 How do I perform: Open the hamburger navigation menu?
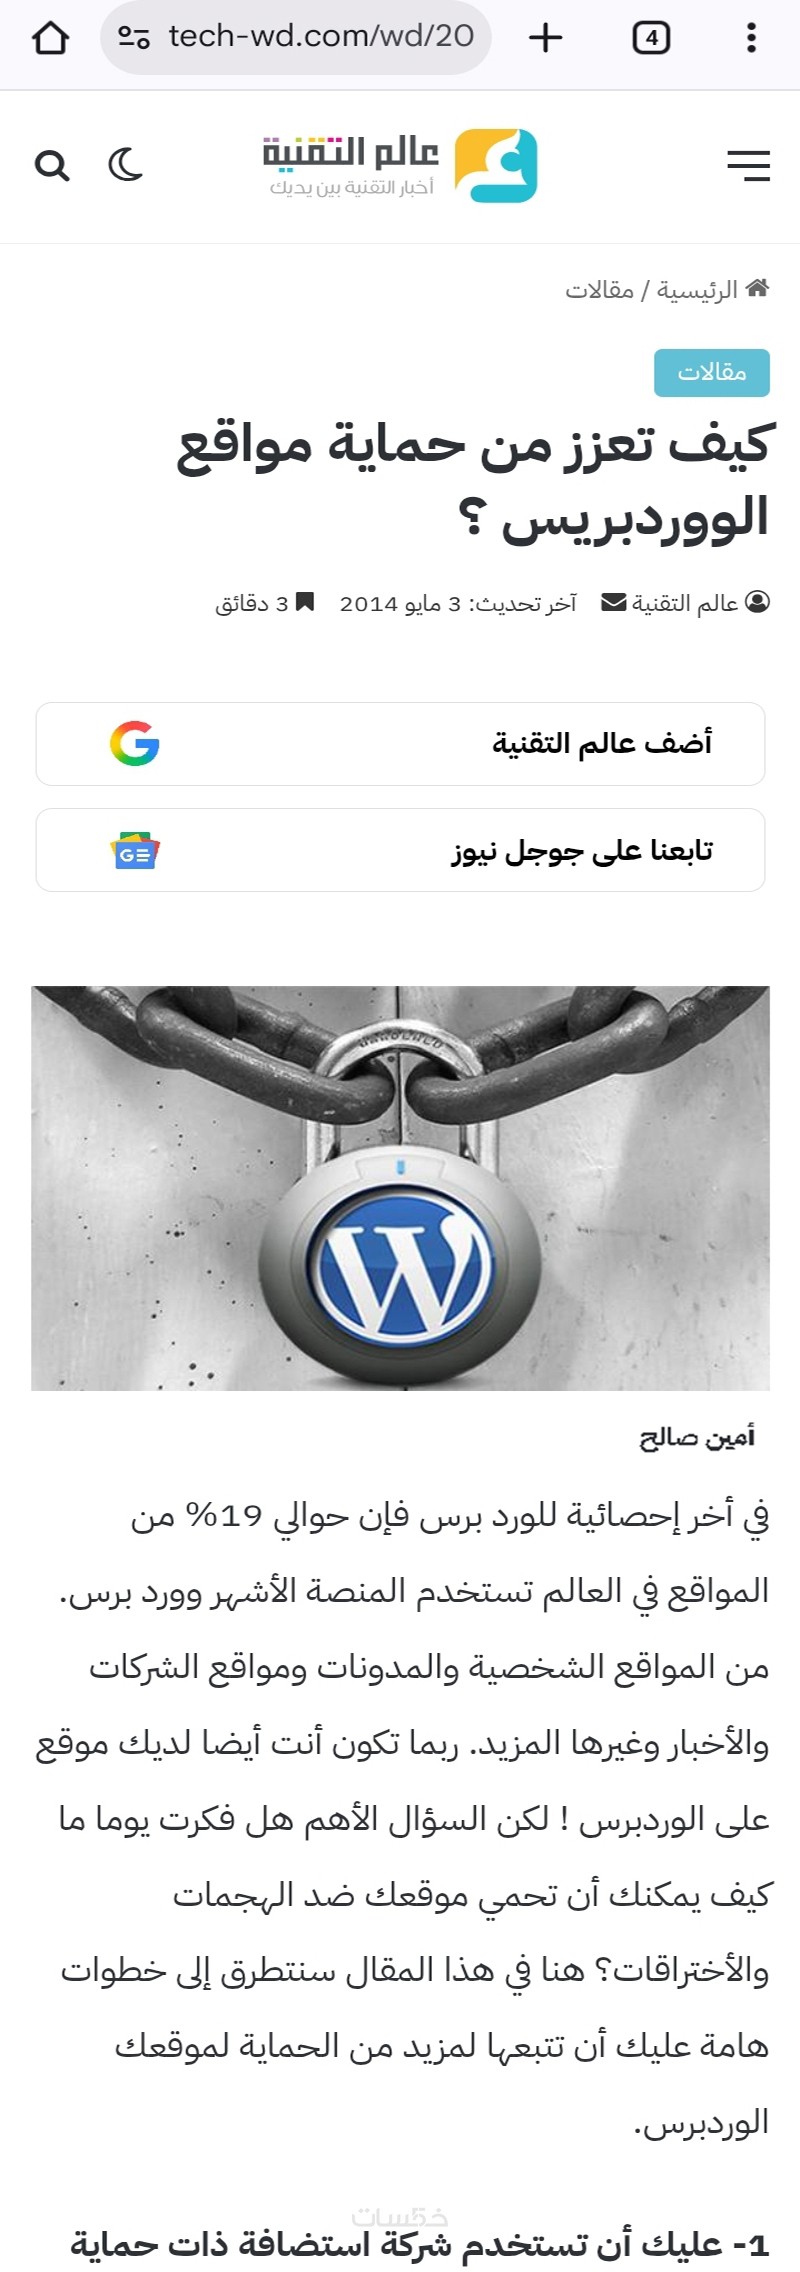pos(748,166)
